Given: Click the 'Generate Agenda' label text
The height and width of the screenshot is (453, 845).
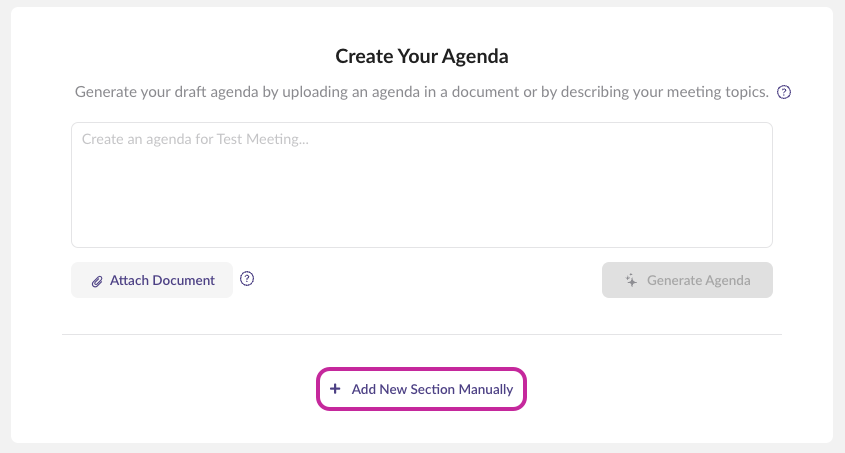Looking at the screenshot, I should click(x=698, y=280).
